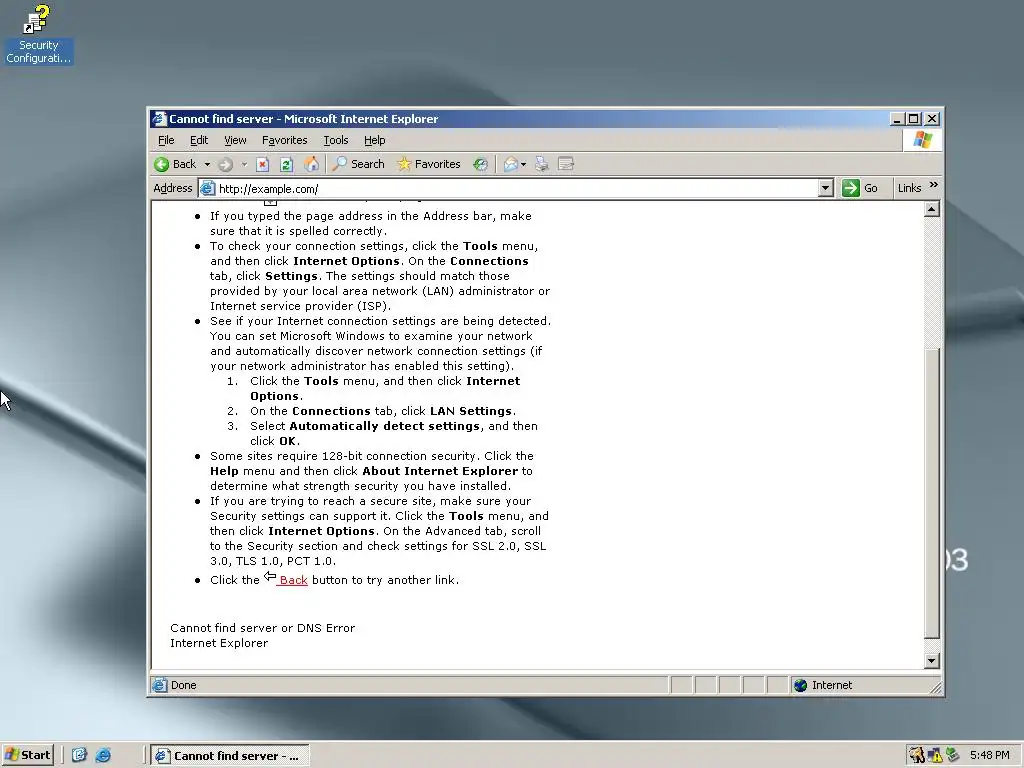Click the Mail envelope toolbar icon
The width and height of the screenshot is (1024, 768).
(x=511, y=165)
